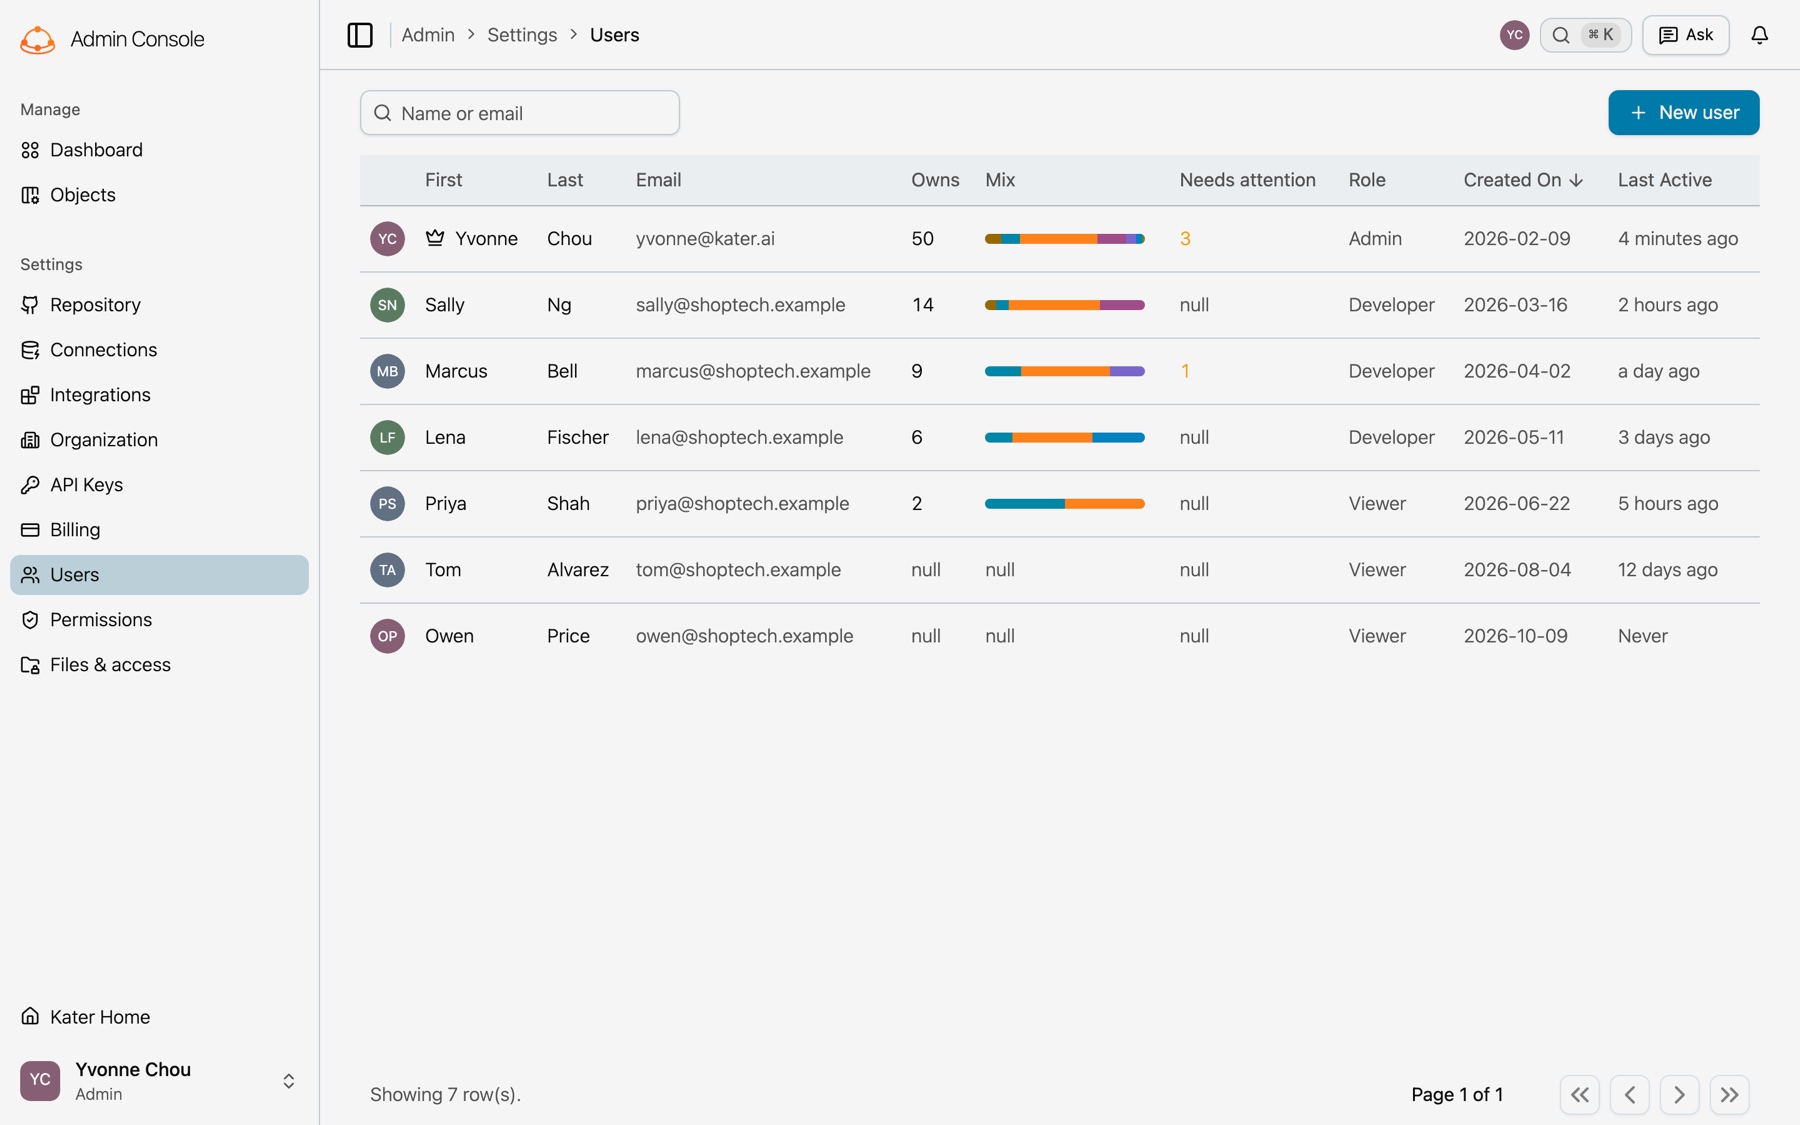This screenshot has width=1800, height=1125.
Task: Open Permissions settings
Action: point(160,620)
